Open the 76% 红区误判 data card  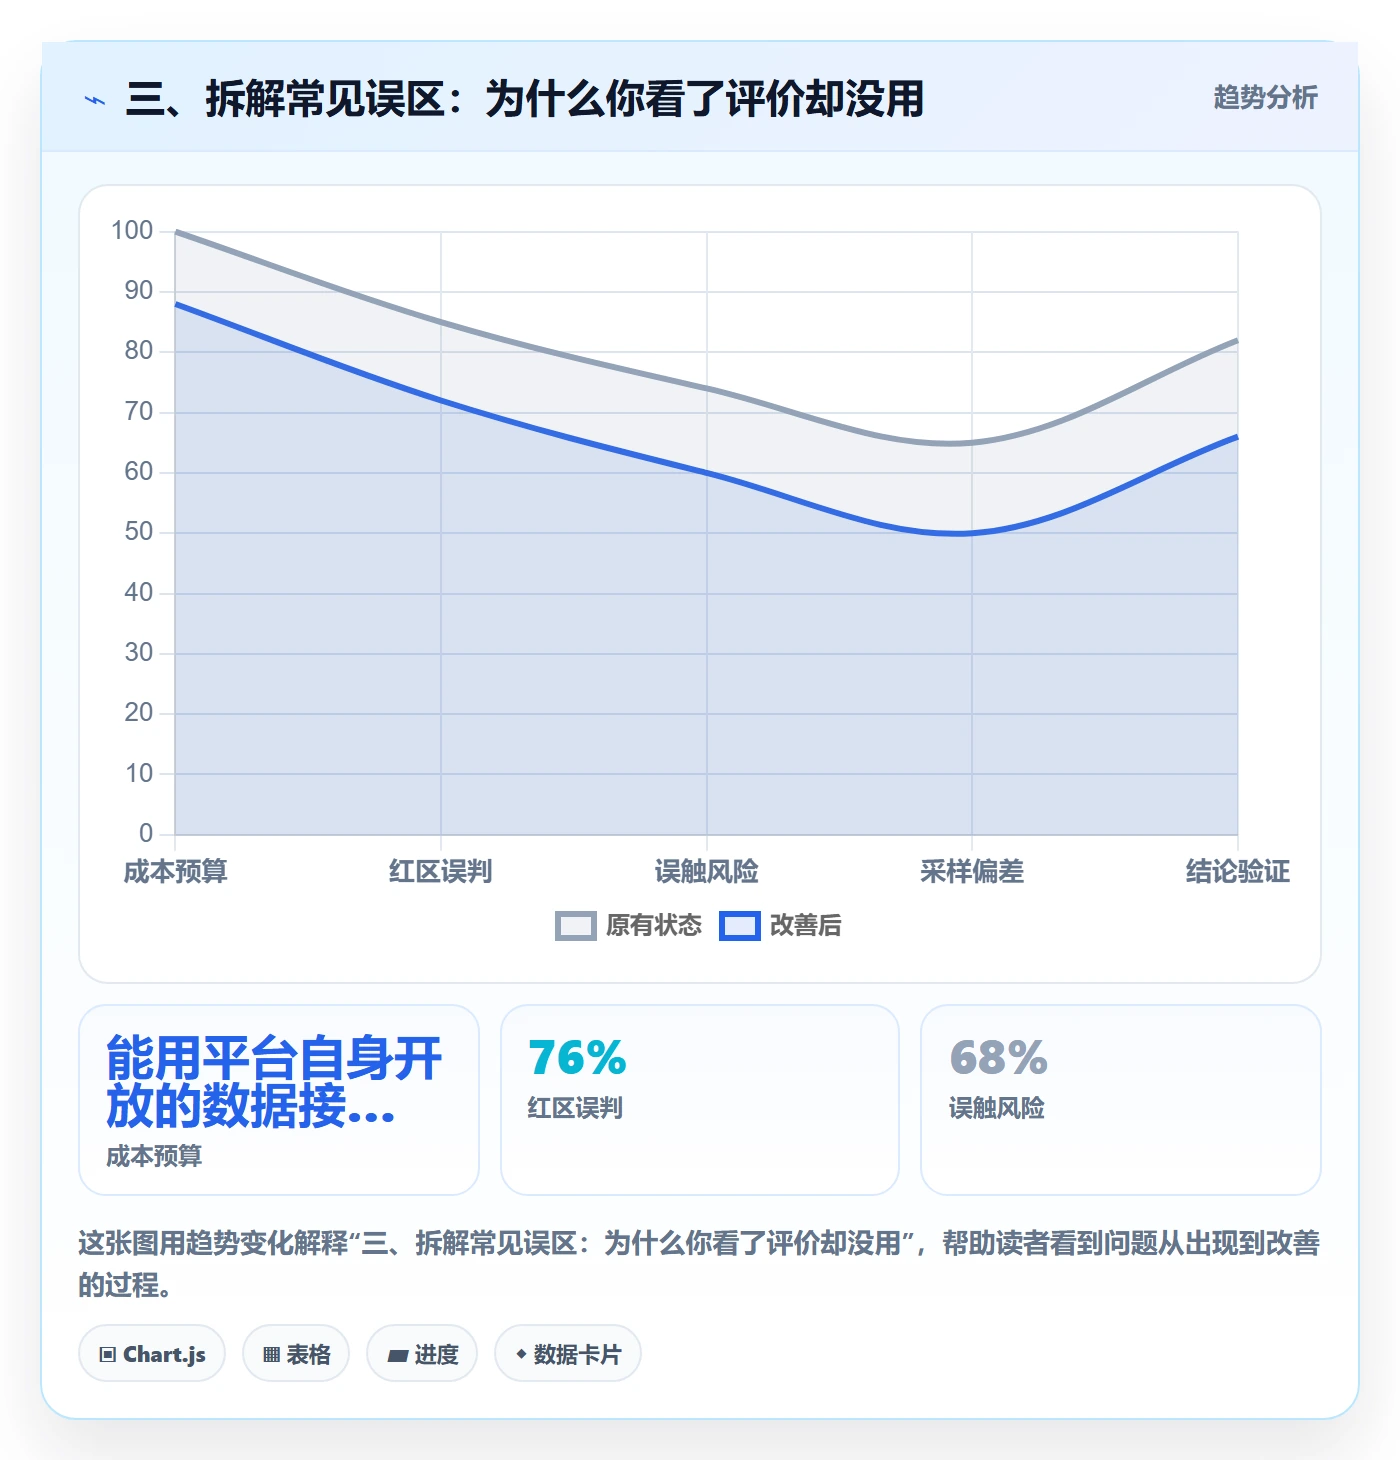click(700, 1100)
